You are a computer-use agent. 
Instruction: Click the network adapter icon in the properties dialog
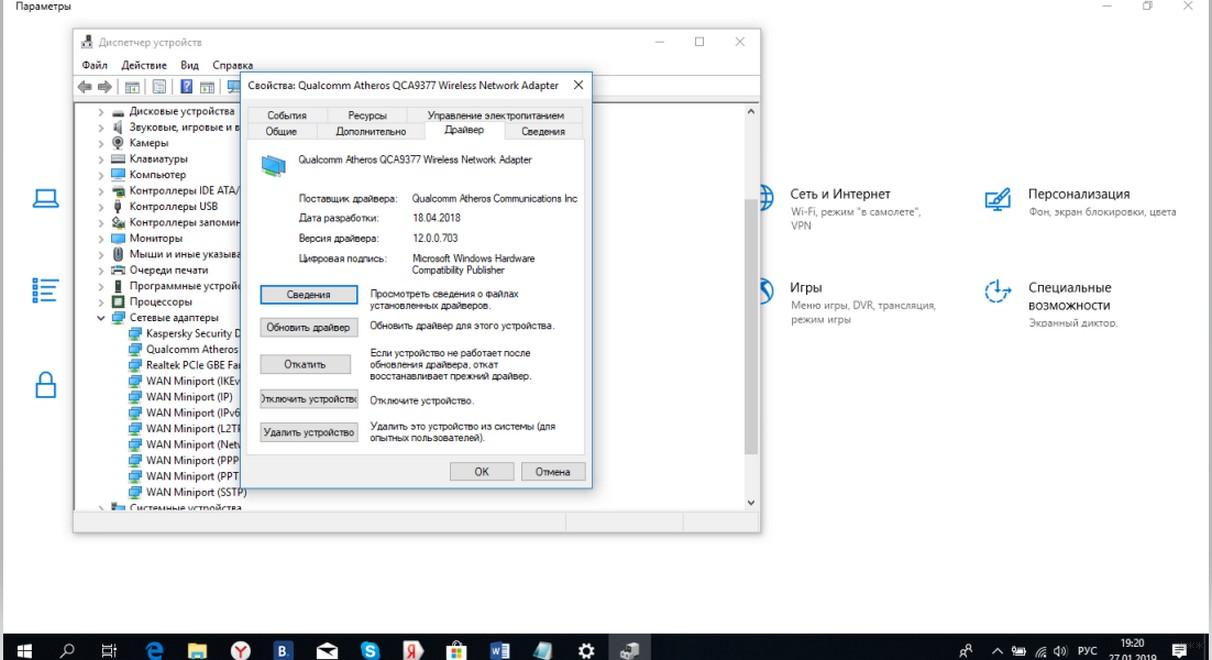pyautogui.click(x=273, y=165)
